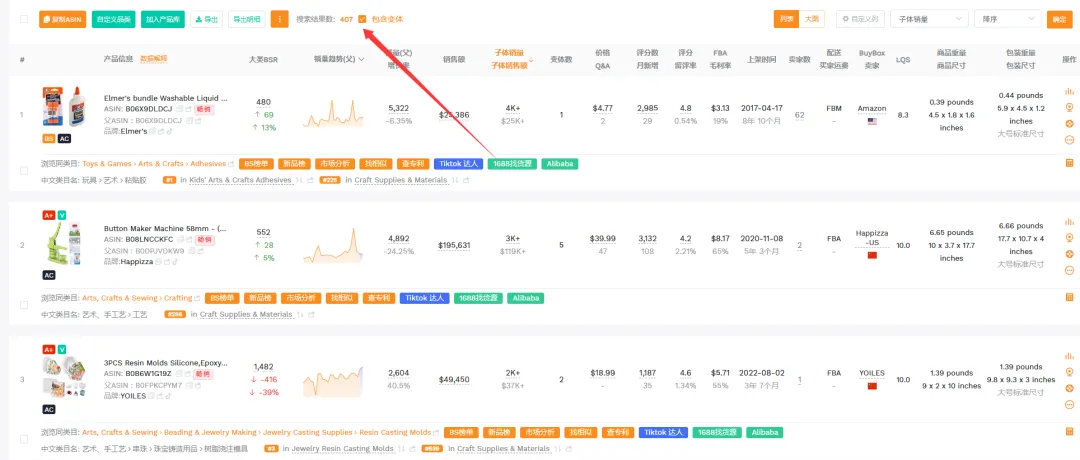The image size is (1080, 460).
Task: Toggle the select-all checkbox in the toolbar
Action: tap(24, 19)
